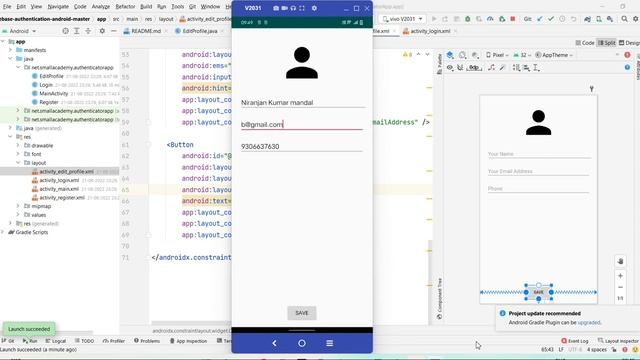Switch to activity_login.xml editor tab
The image size is (640, 360).
click(430, 31)
